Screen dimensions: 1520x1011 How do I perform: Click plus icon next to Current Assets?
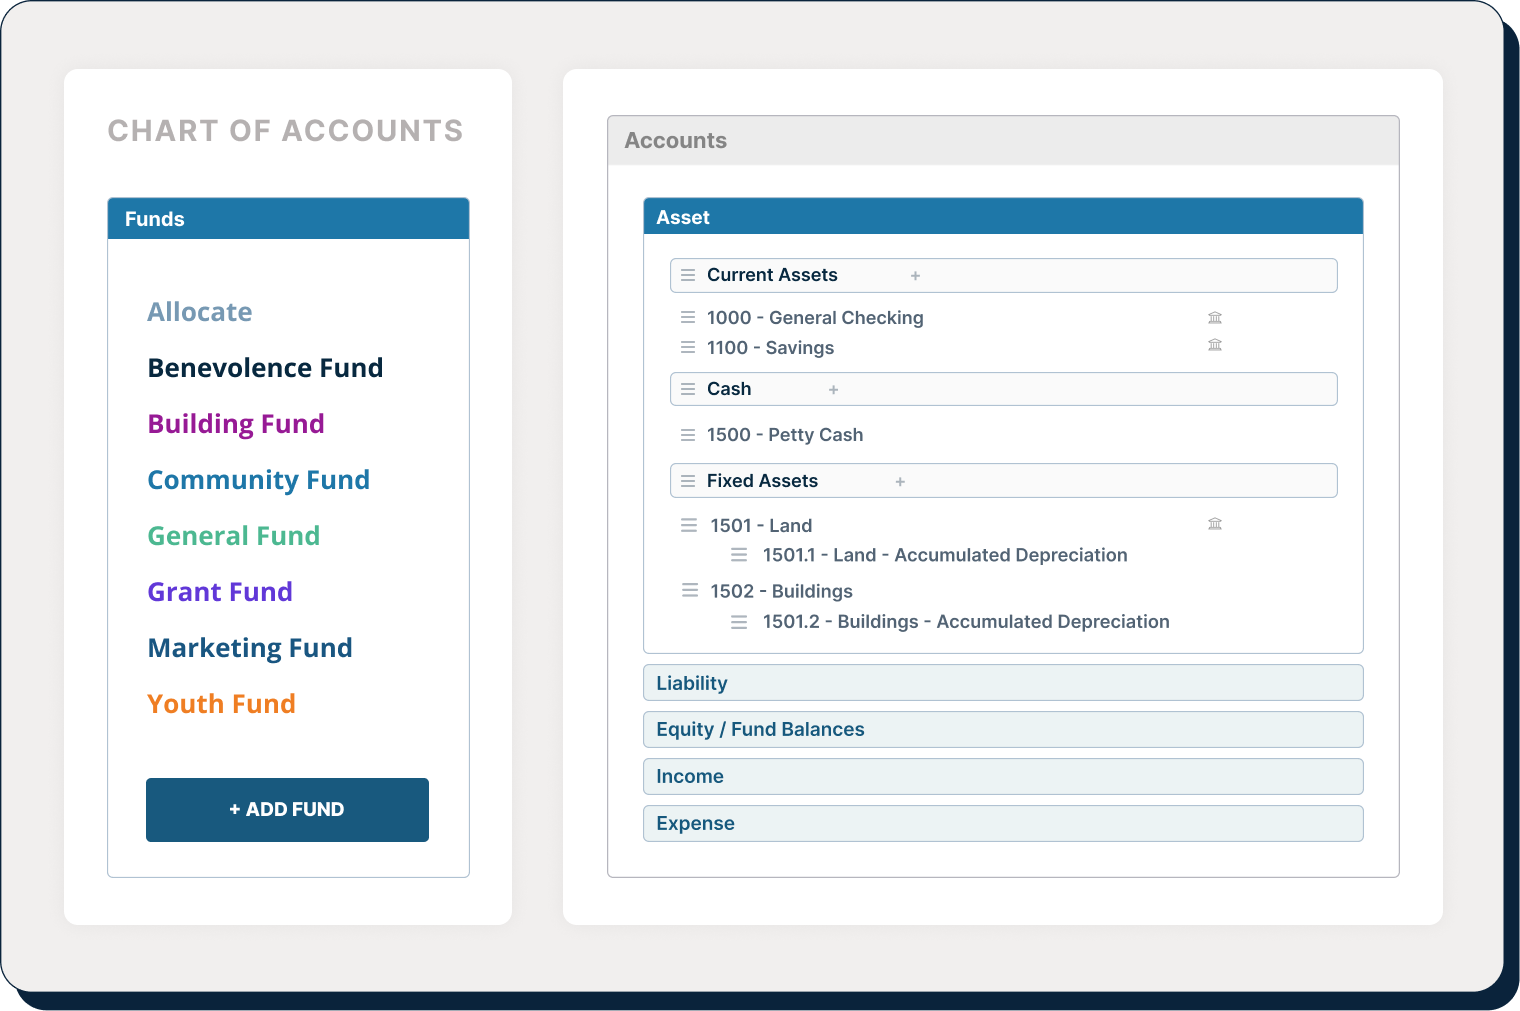915,276
